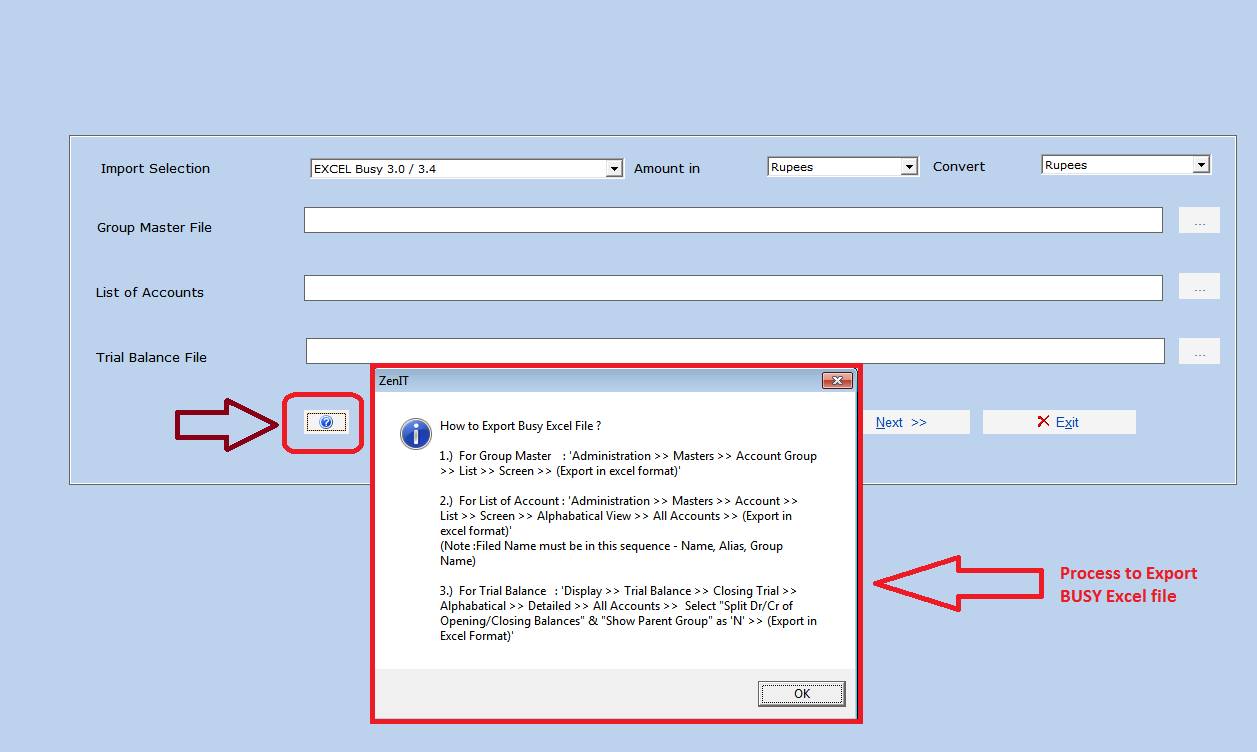Click OK in the ZenIT dialog
Screen dimensions: 1257x752
pos(802,693)
